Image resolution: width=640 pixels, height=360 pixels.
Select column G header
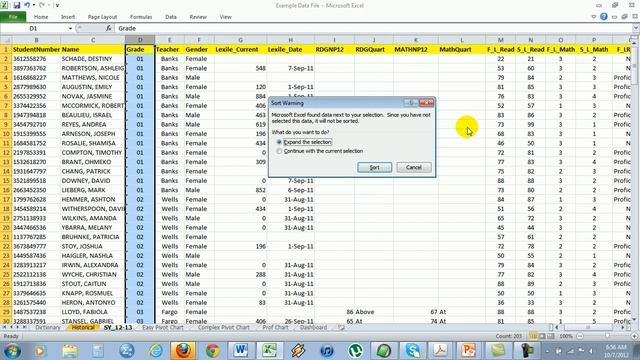click(x=240, y=40)
